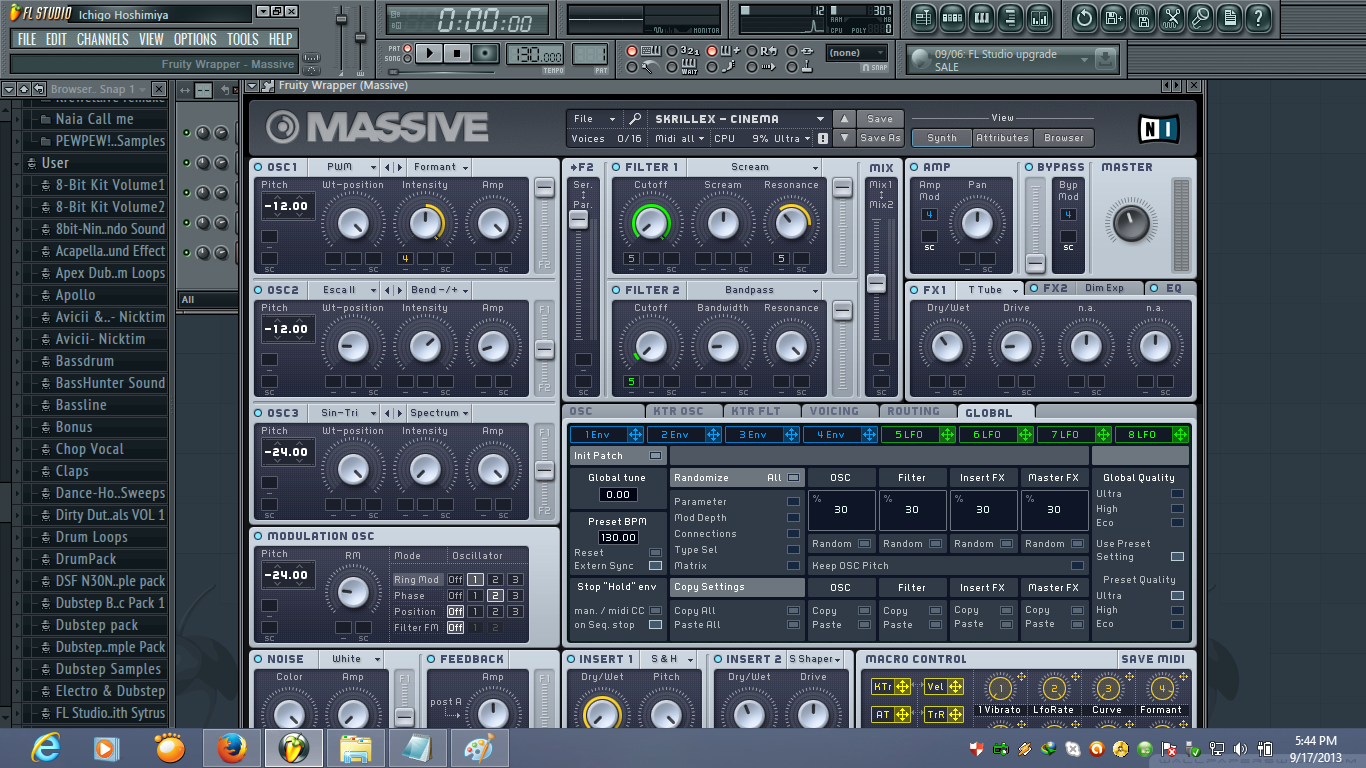Open the help question mark icon
Image resolution: width=1366 pixels, height=768 pixels.
click(x=1258, y=17)
